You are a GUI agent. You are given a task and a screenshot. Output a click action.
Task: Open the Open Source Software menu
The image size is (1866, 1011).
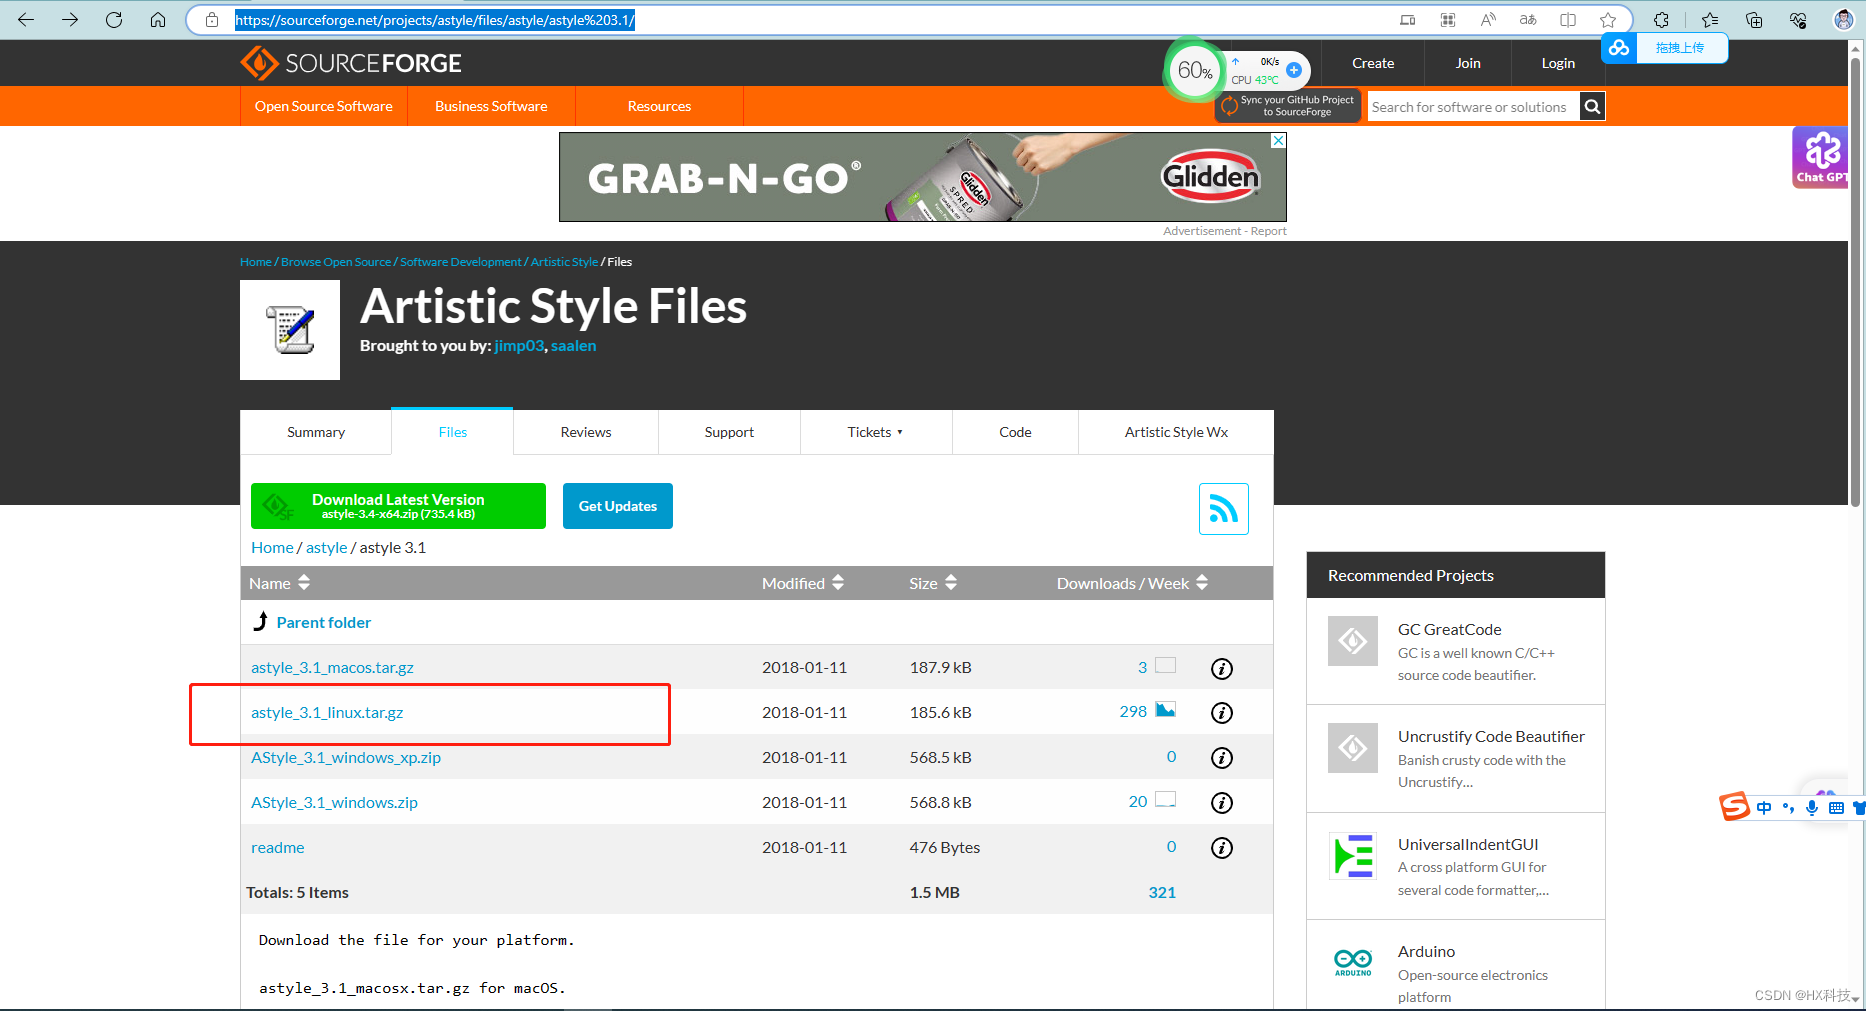(324, 106)
